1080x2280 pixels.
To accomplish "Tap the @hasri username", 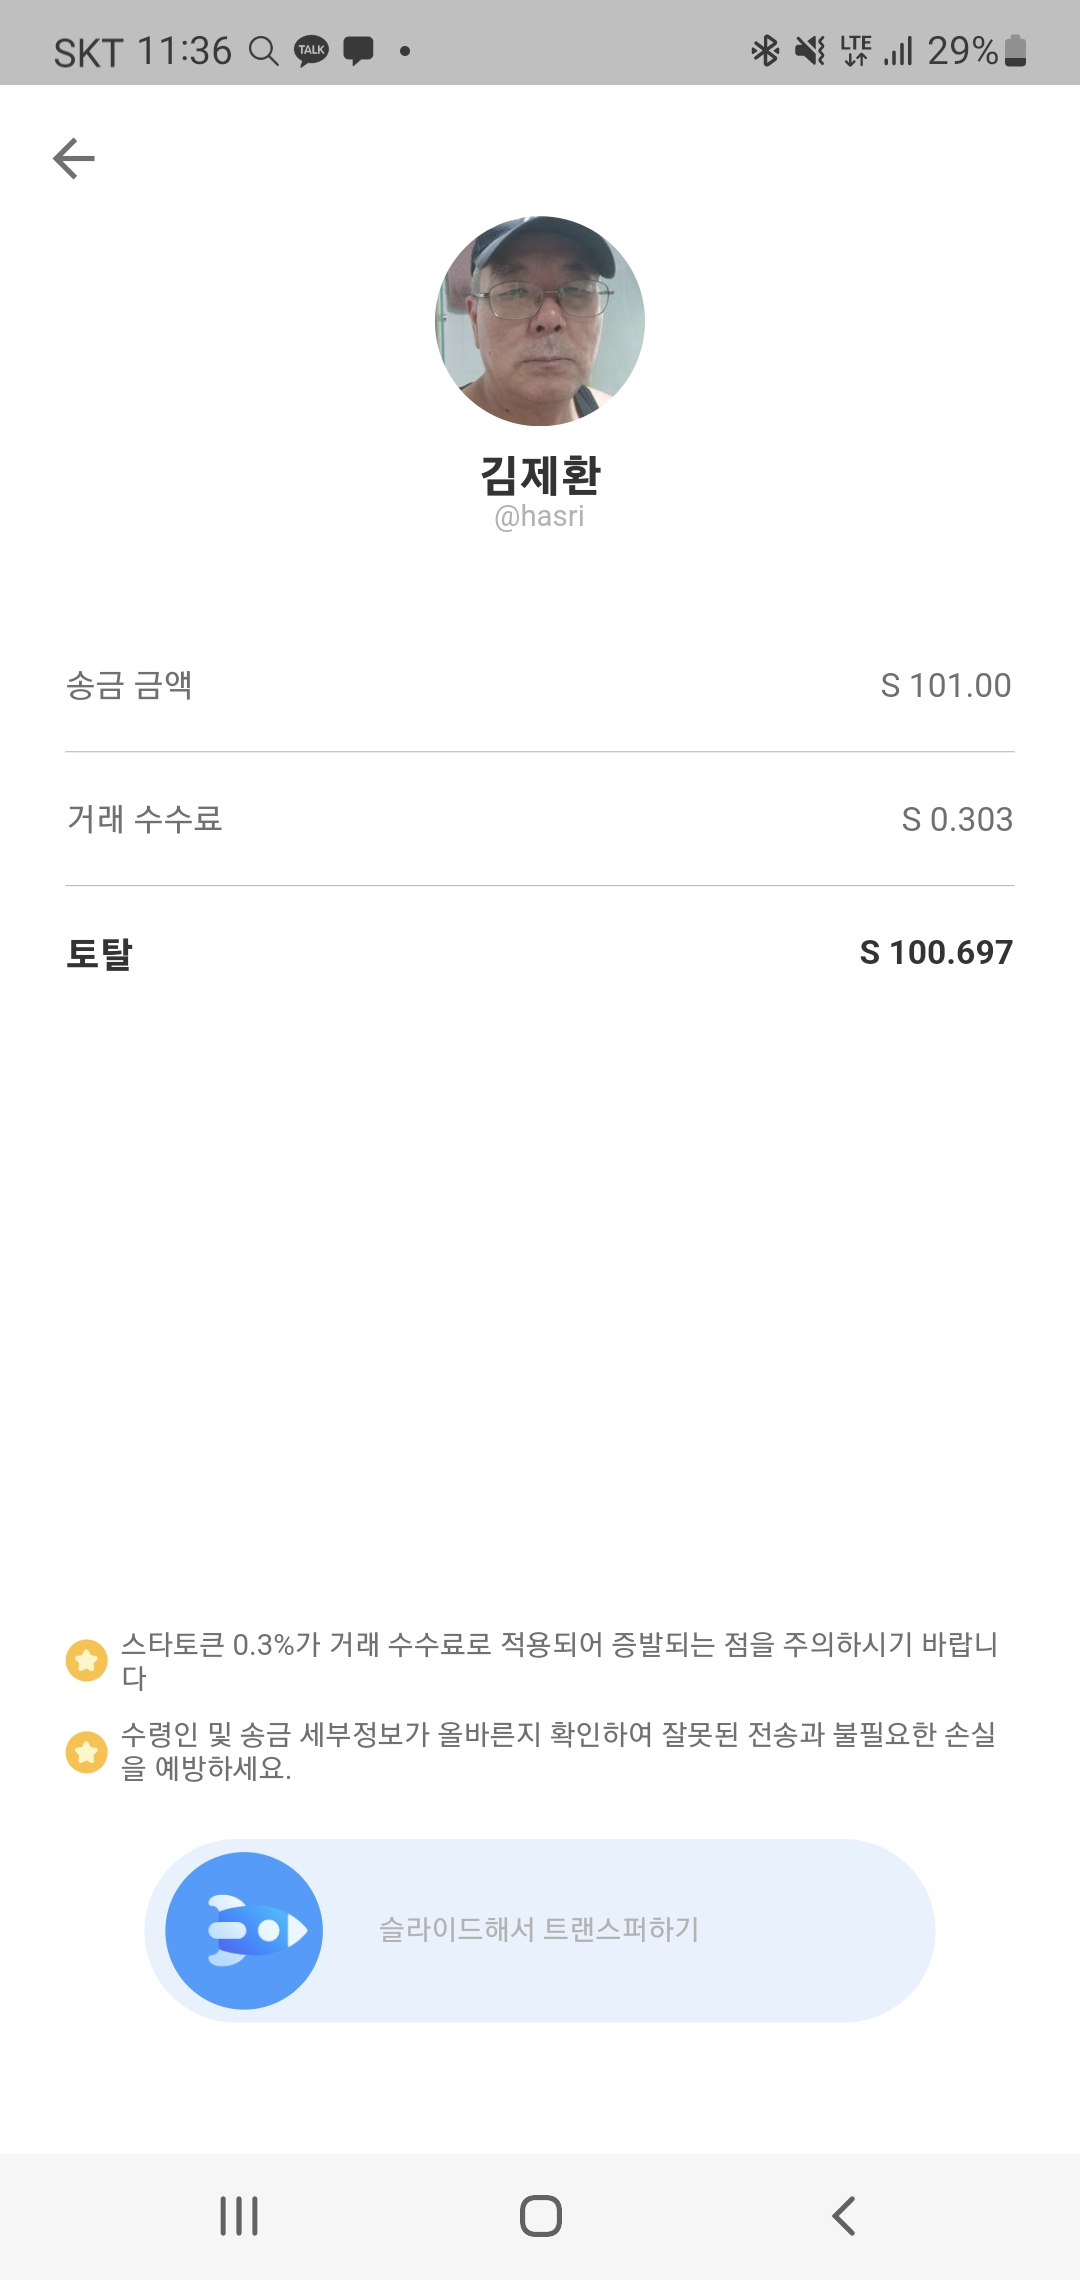I will coord(539,517).
